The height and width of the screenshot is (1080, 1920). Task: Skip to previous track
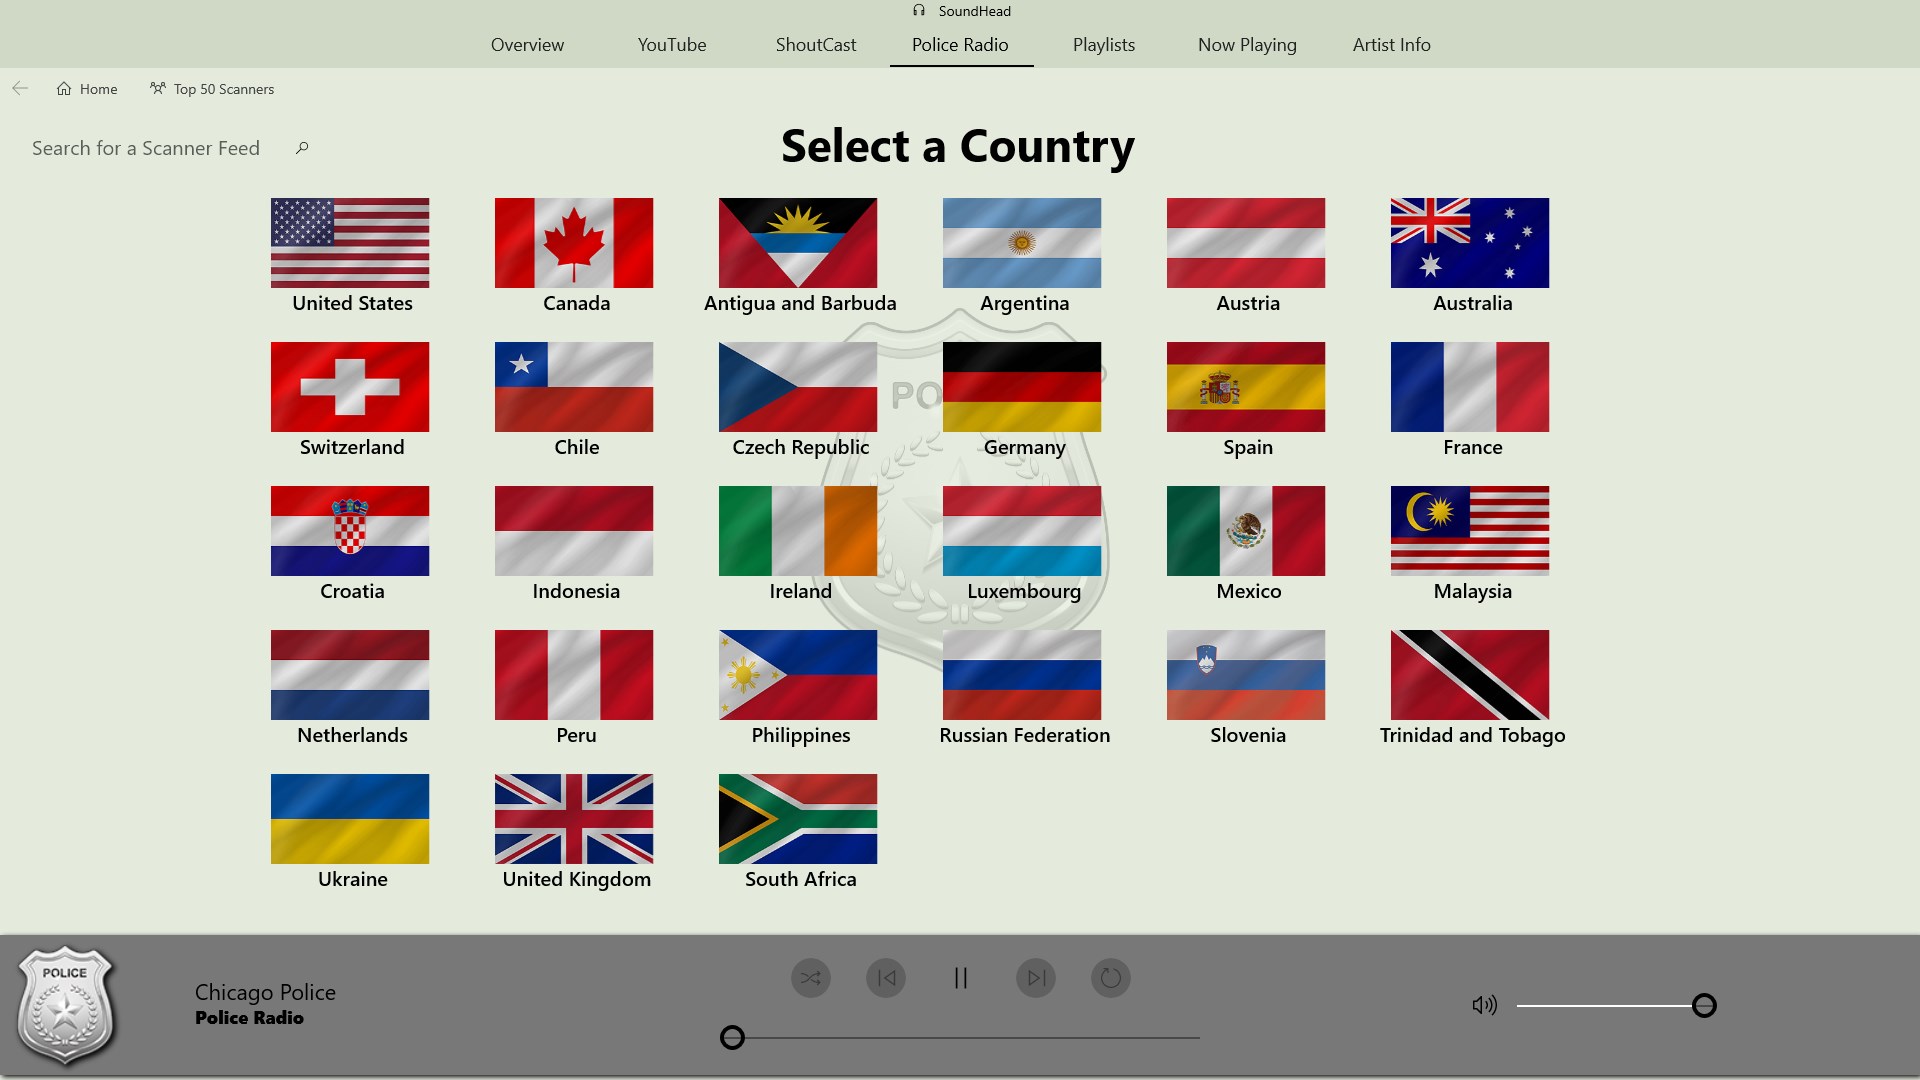click(x=886, y=978)
